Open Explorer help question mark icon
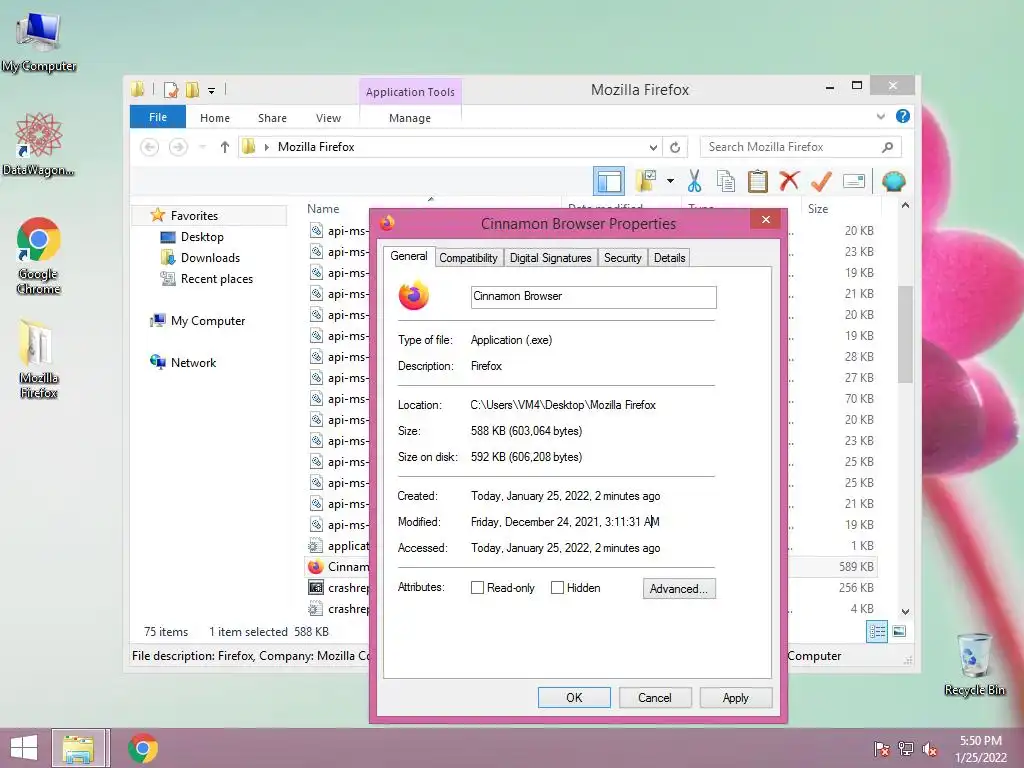Viewport: 1024px width, 768px height. [903, 116]
